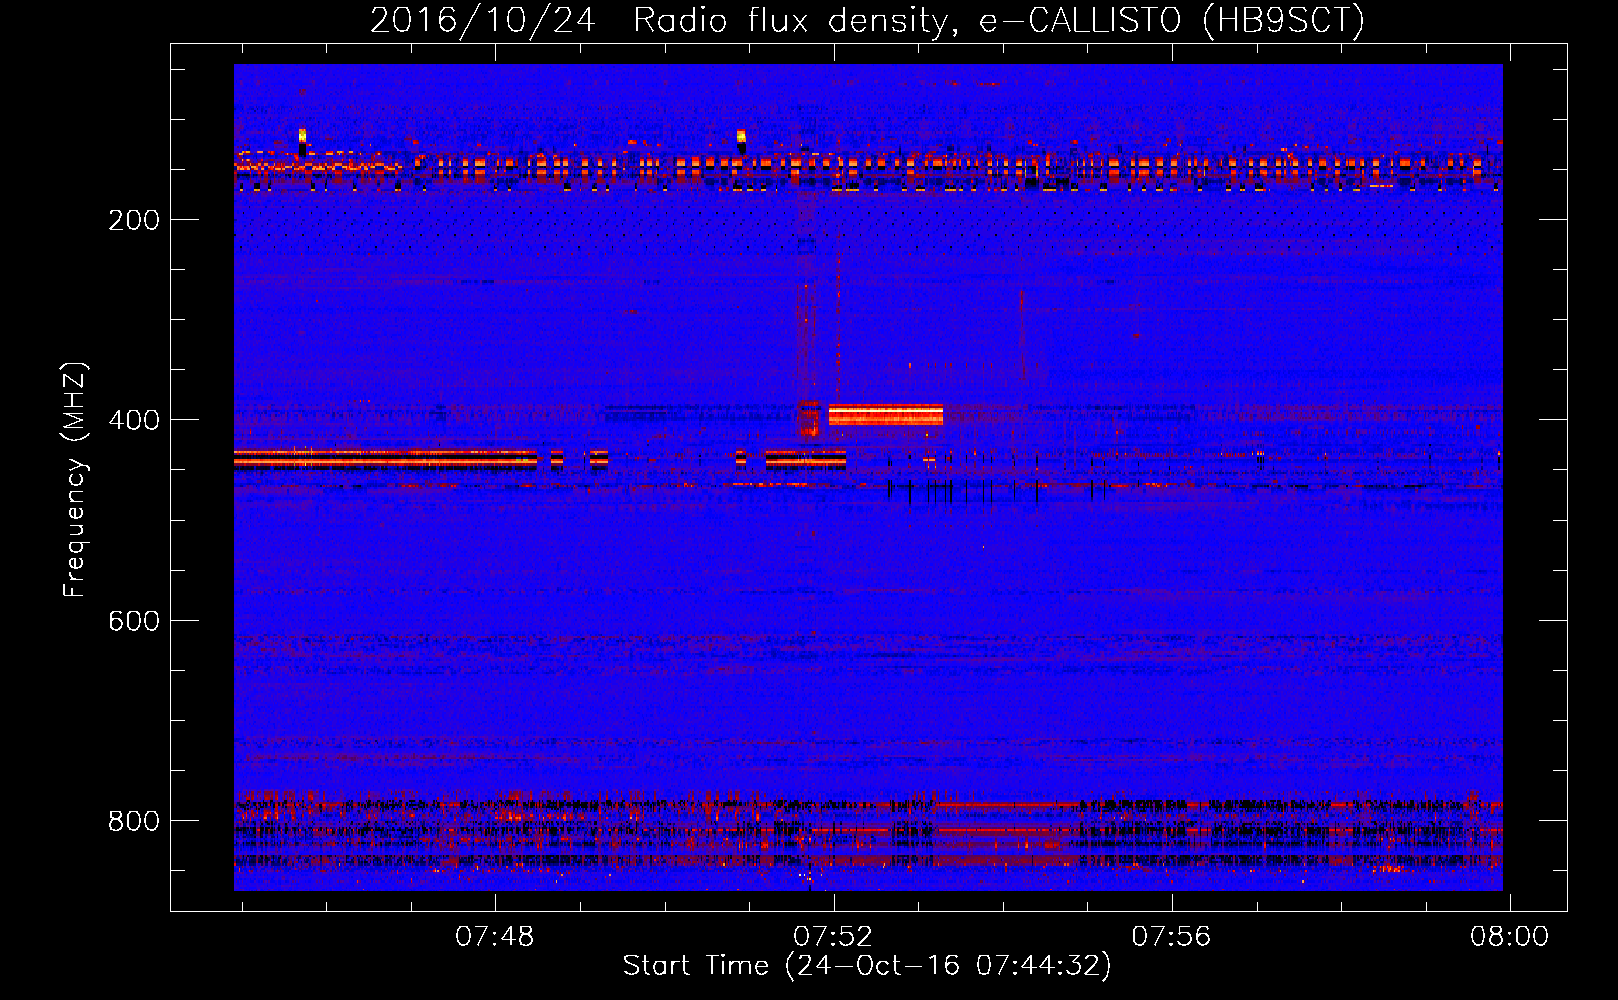Click the 'Start Time (24-Oct-16 07:44:32)' label

pos(867,966)
